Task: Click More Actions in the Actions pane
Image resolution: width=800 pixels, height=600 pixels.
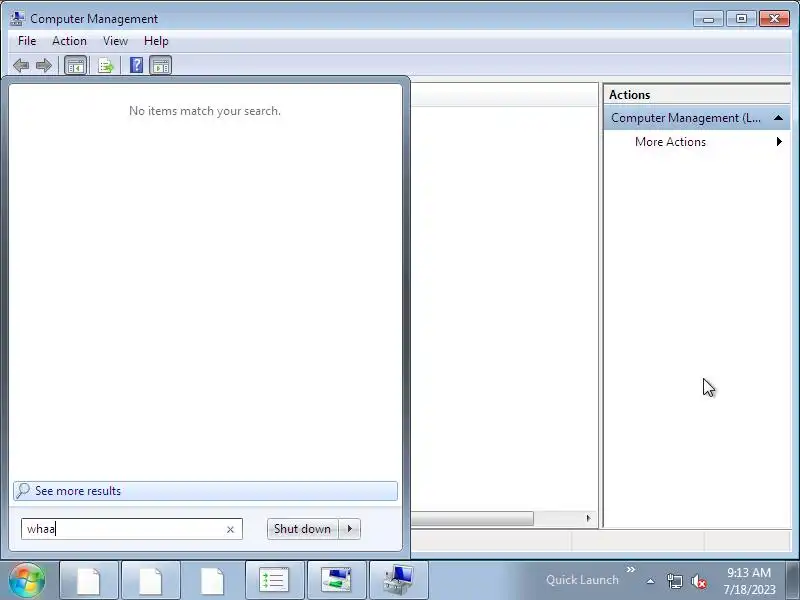Action: point(670,142)
